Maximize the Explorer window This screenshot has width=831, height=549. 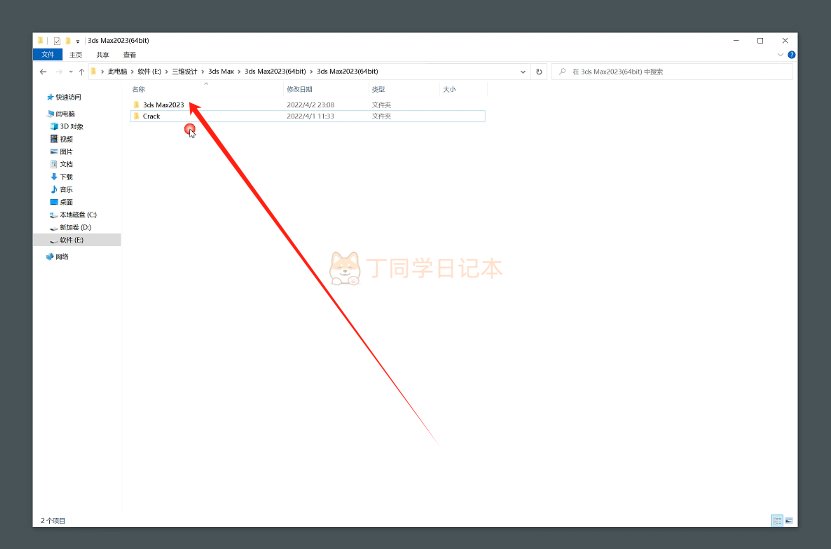pyautogui.click(x=760, y=41)
